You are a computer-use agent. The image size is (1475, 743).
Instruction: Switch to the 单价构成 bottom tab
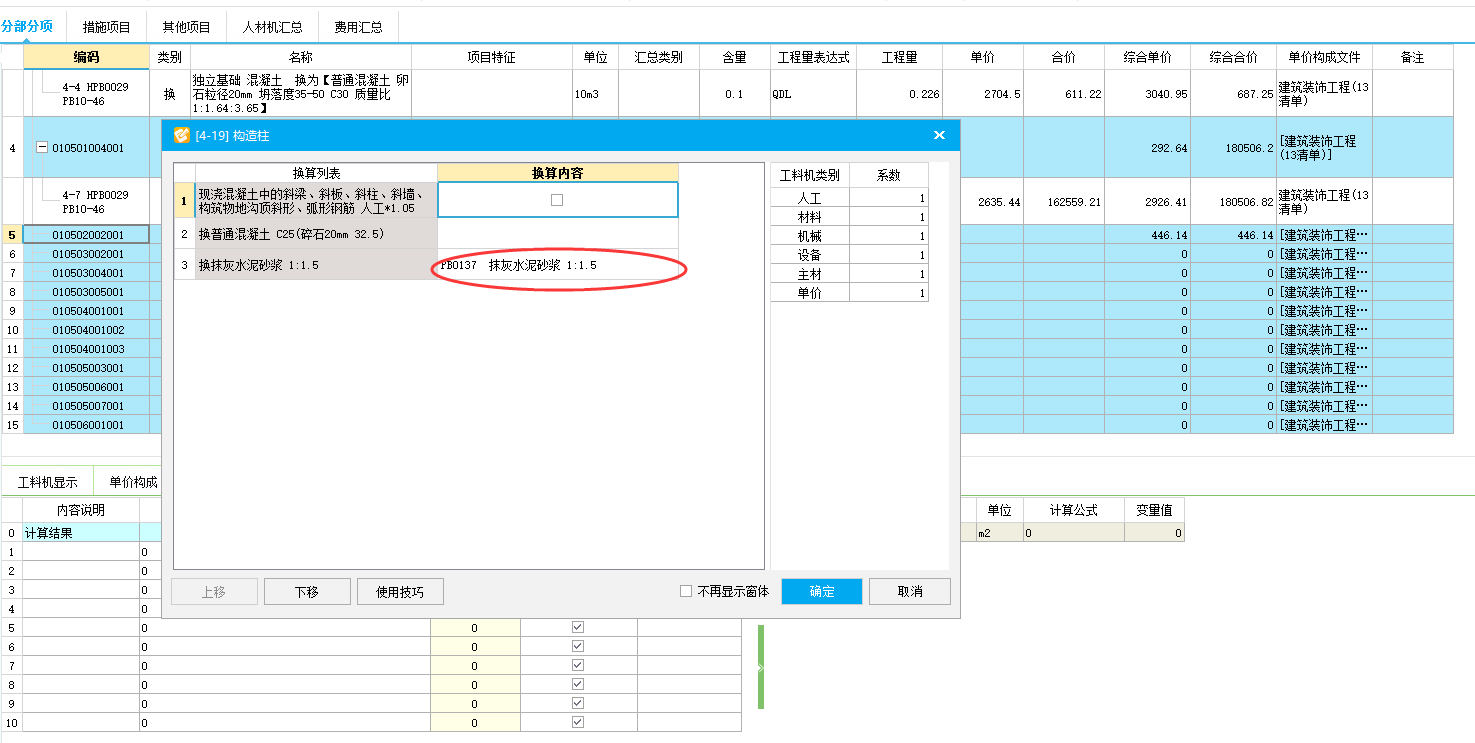132,482
